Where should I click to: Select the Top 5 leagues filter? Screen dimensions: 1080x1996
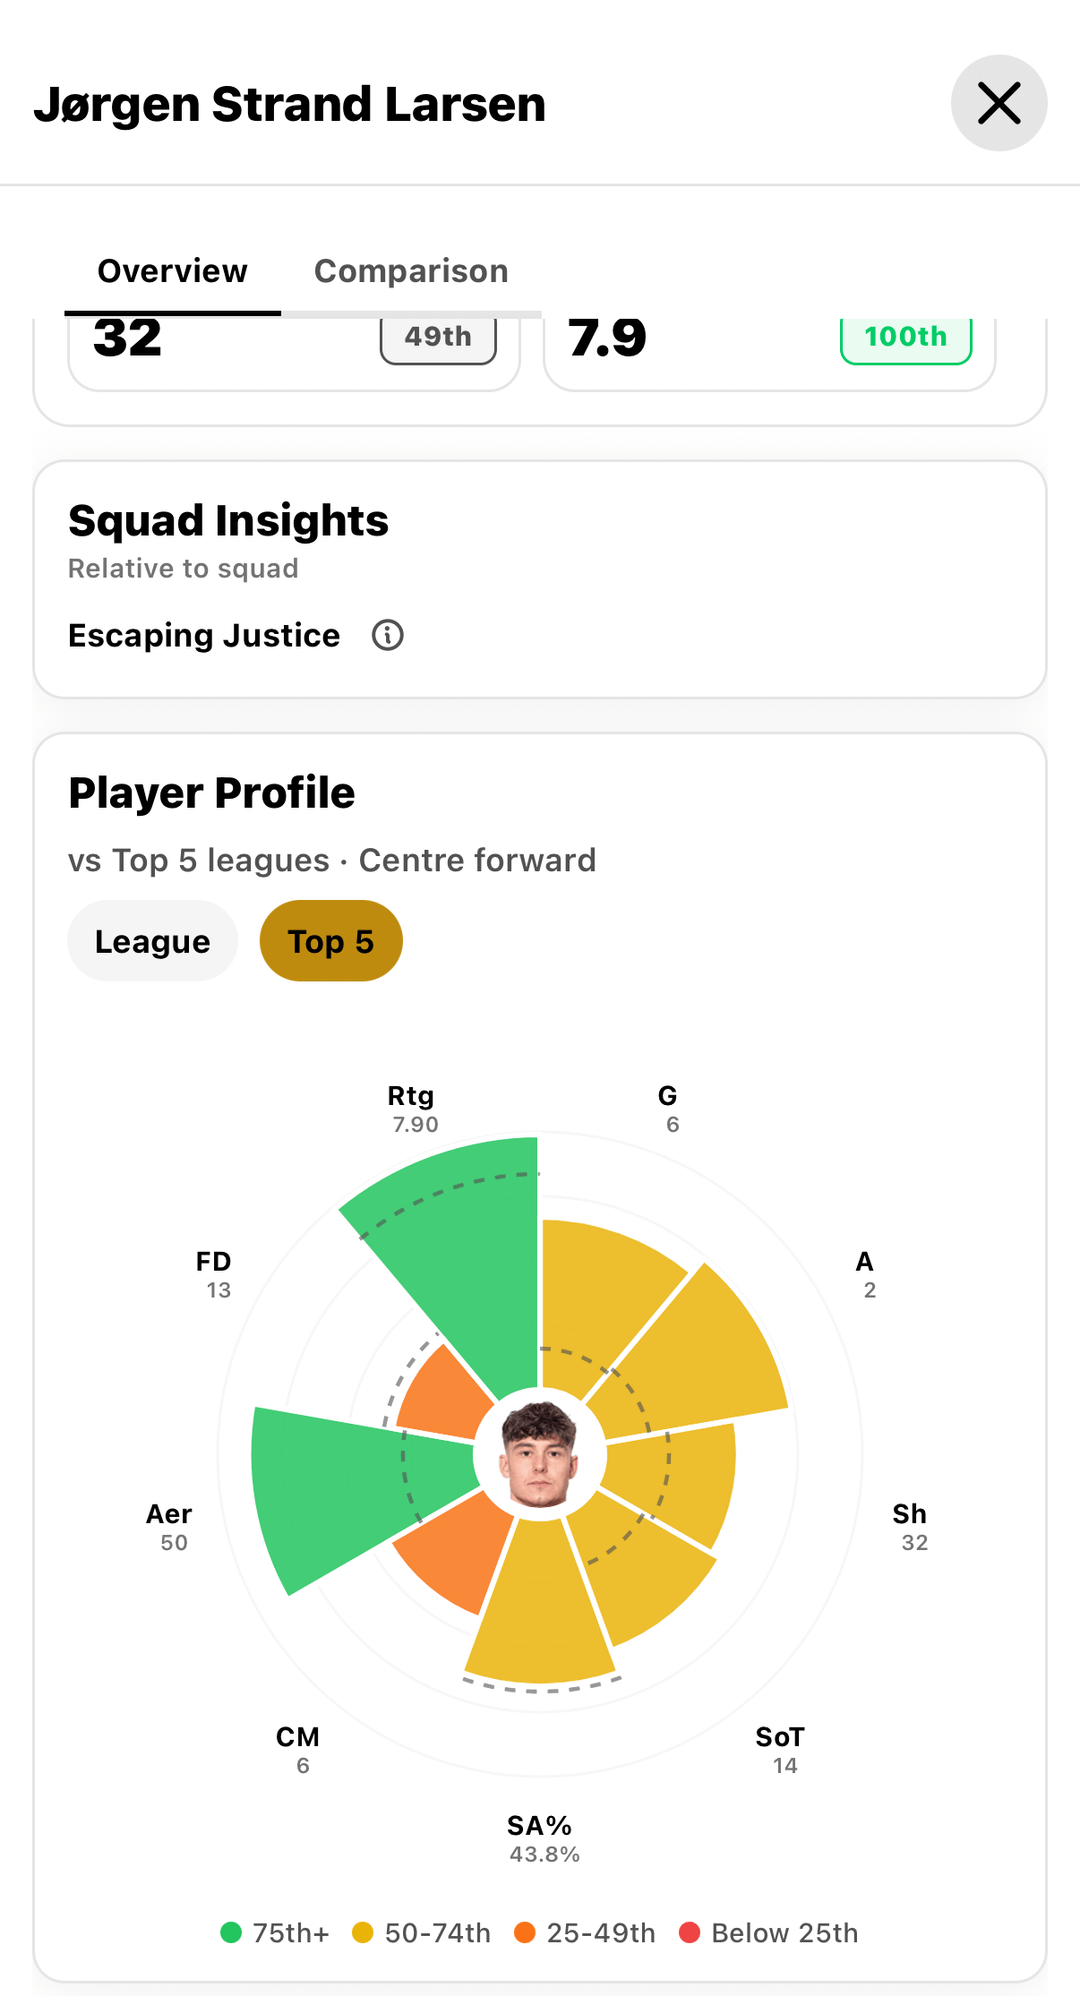click(x=331, y=941)
